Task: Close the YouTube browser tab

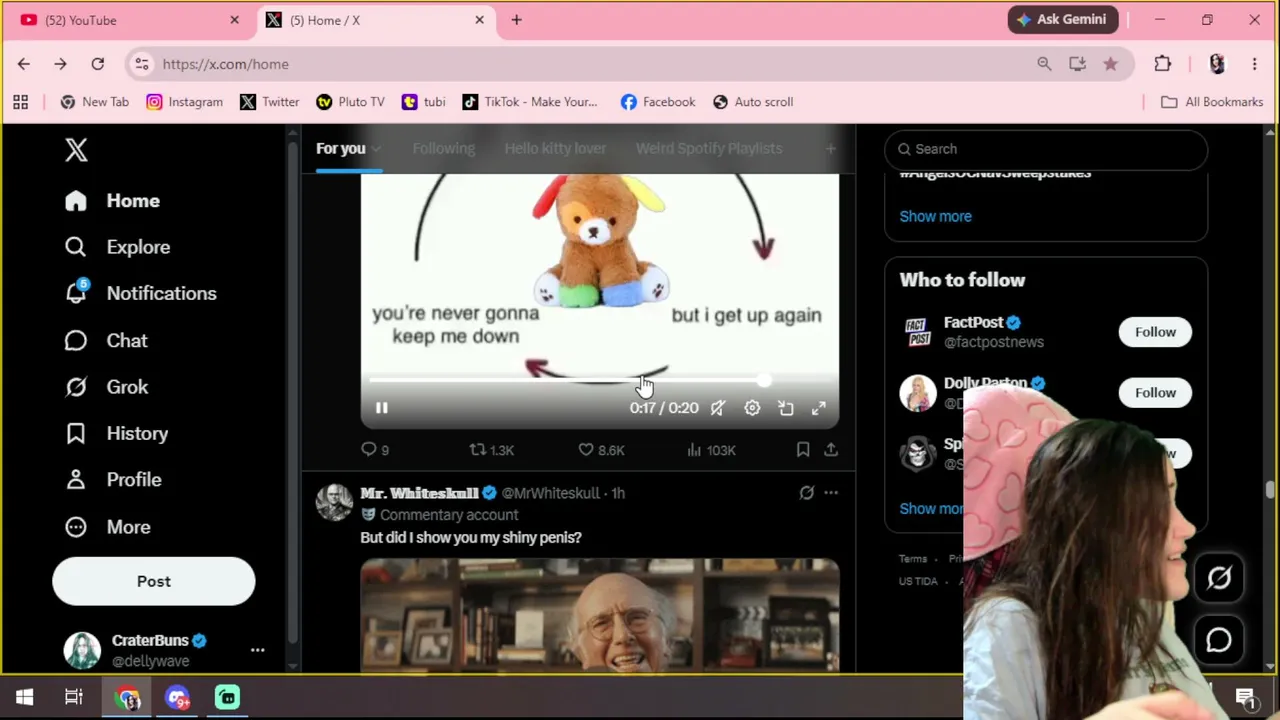Action: pos(234,20)
